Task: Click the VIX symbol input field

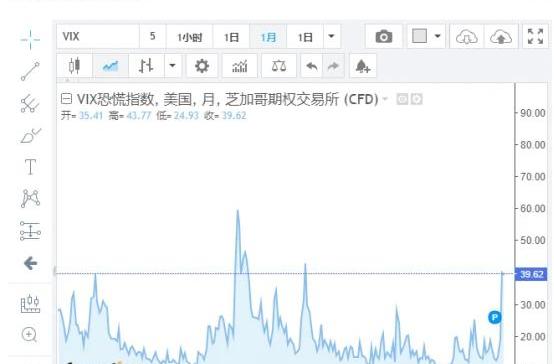Action: (x=98, y=36)
